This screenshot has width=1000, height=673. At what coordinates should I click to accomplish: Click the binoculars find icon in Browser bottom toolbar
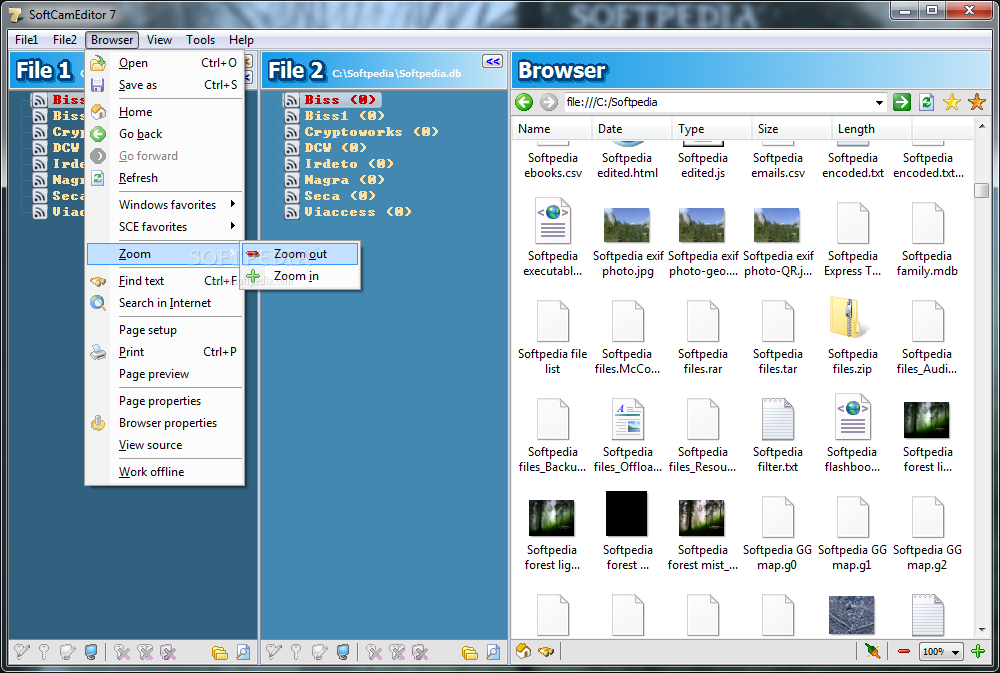[x=546, y=651]
